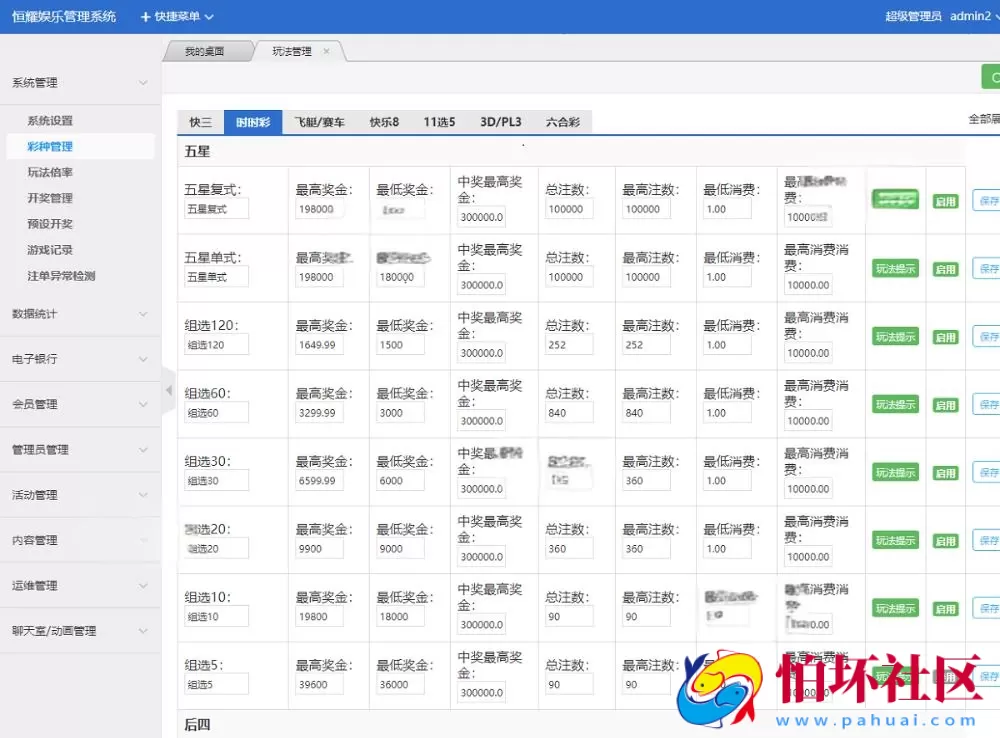This screenshot has height=738, width=1000.
Task: Switch to the 快三 game tab
Action: (199, 120)
